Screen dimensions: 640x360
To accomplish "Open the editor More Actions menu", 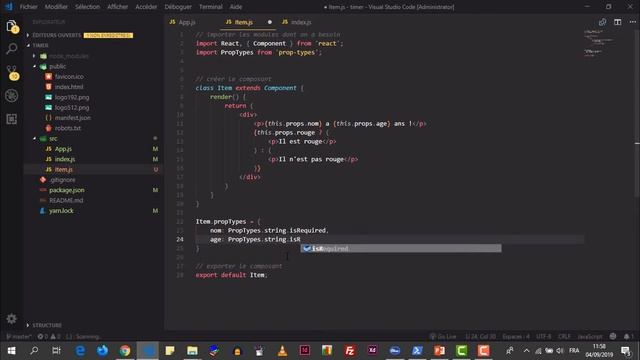I will click(632, 22).
